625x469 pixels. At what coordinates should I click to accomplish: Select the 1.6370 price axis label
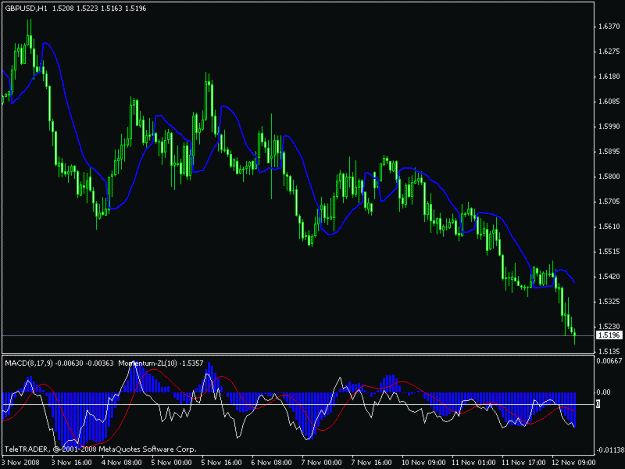tap(609, 26)
